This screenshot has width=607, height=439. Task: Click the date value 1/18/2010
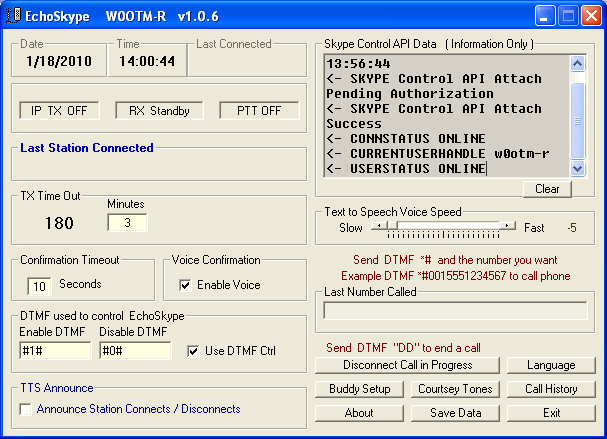pos(59,61)
